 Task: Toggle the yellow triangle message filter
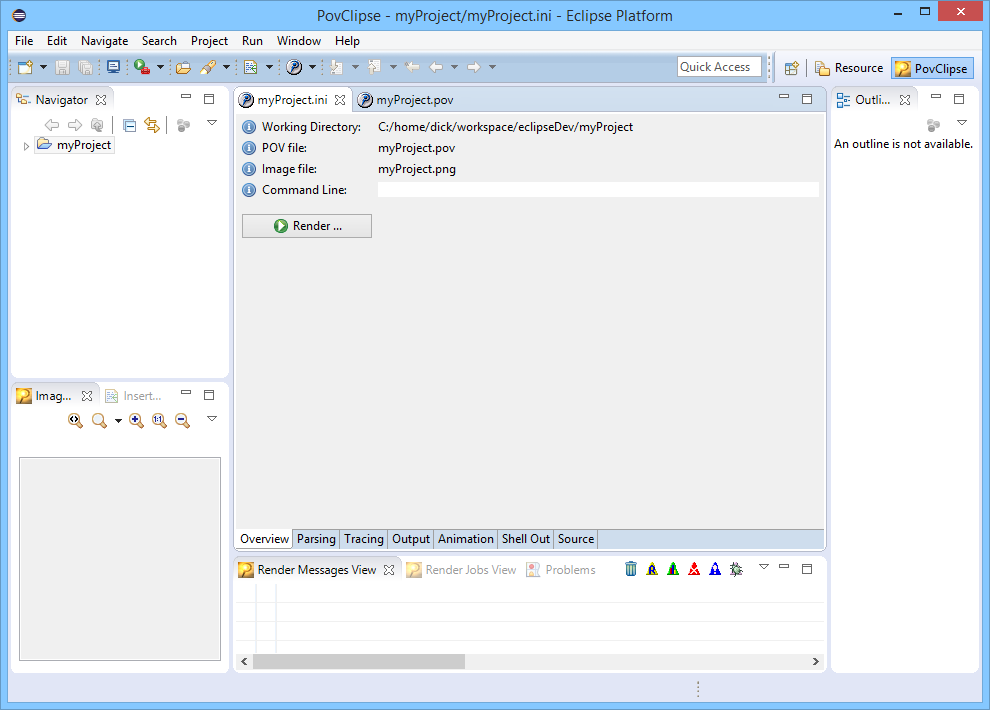pyautogui.click(x=652, y=569)
